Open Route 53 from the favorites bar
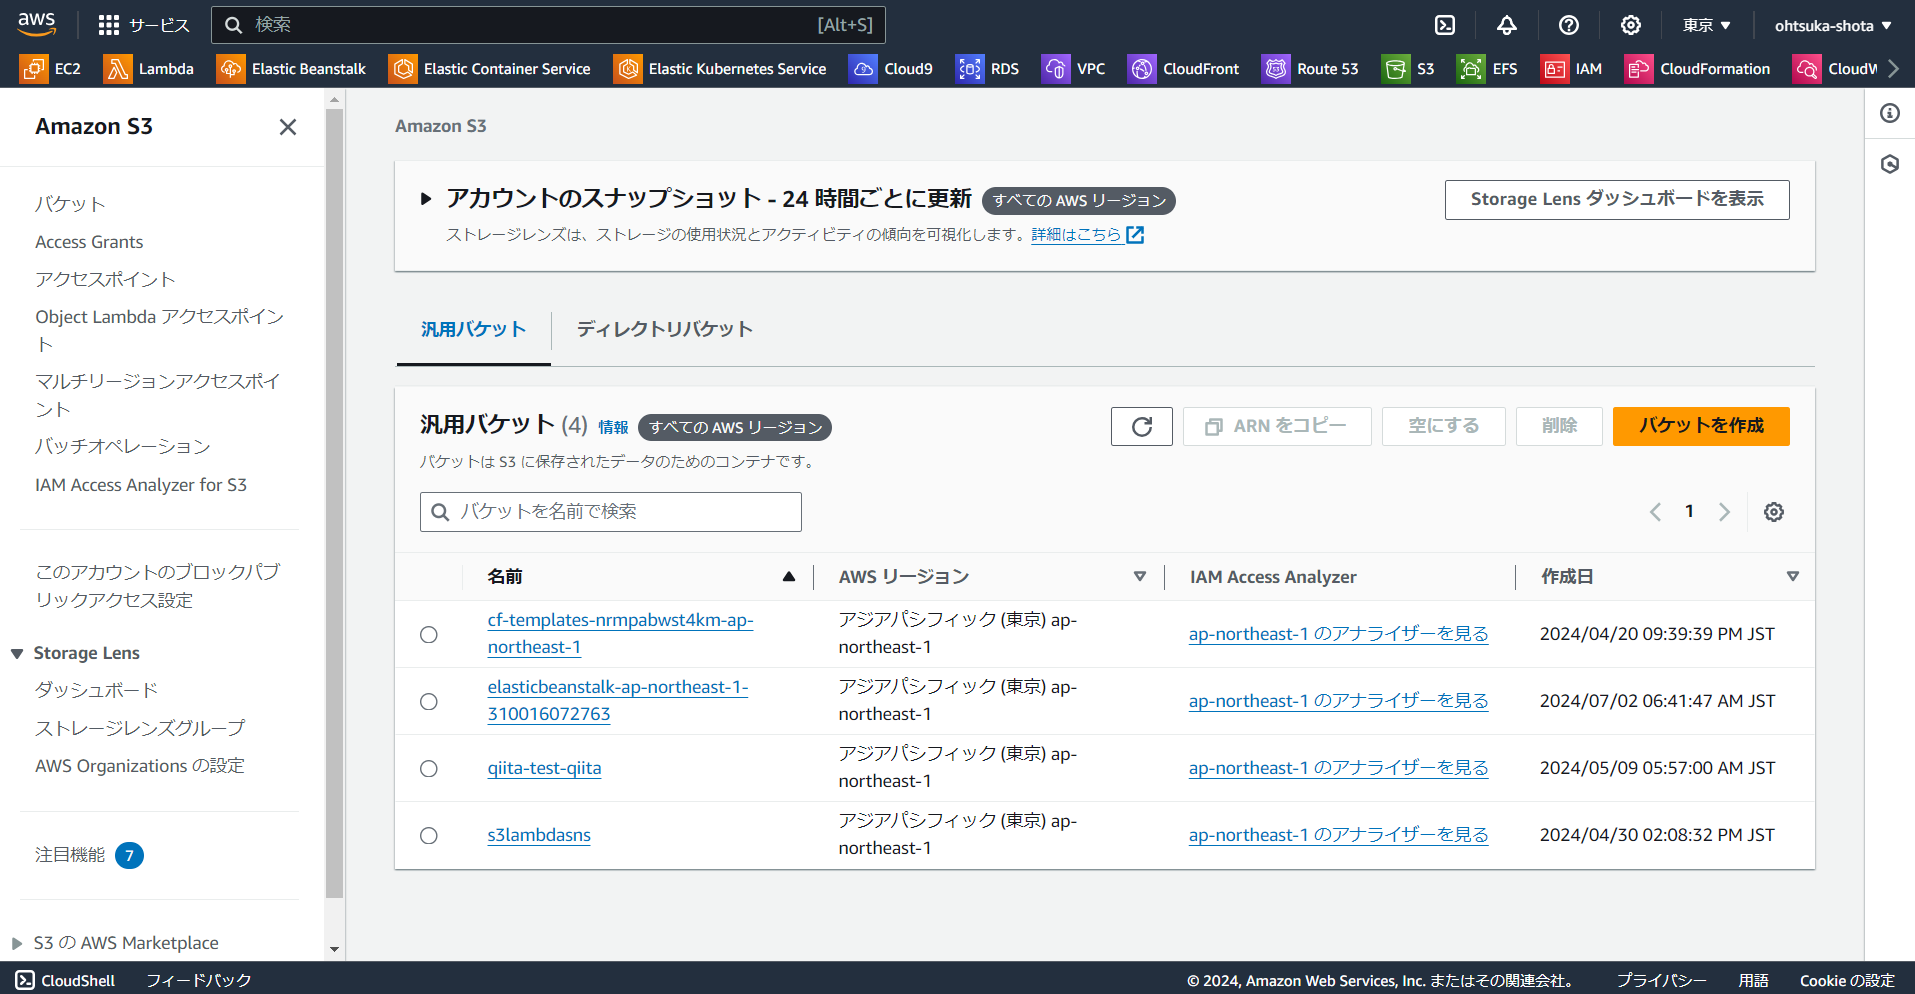This screenshot has width=1915, height=994. 1311,69
